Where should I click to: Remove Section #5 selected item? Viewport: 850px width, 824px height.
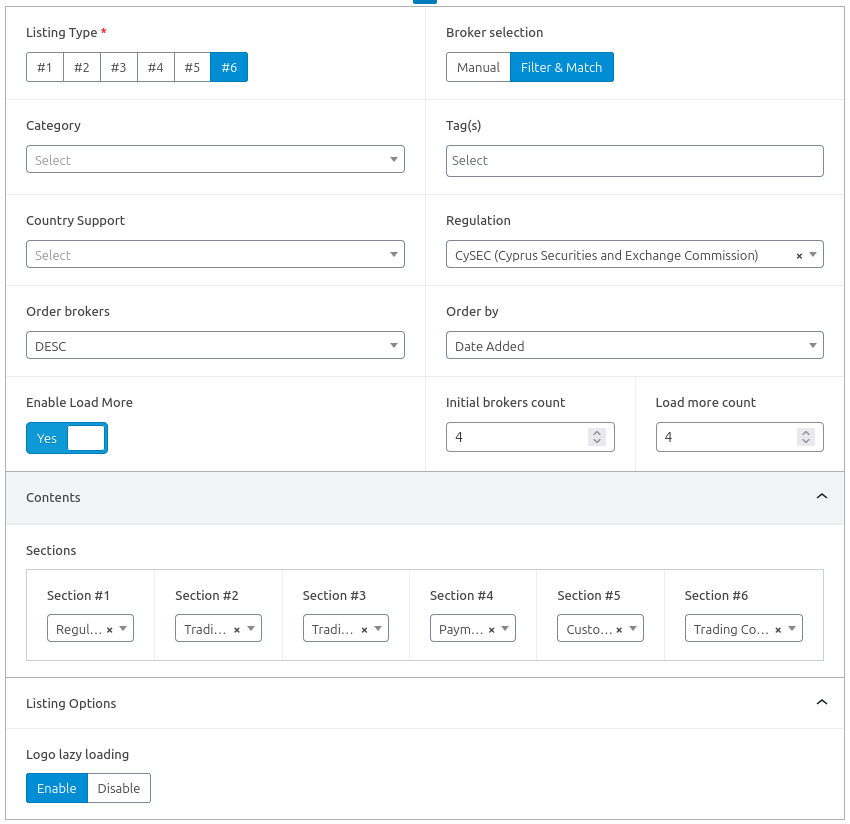619,630
